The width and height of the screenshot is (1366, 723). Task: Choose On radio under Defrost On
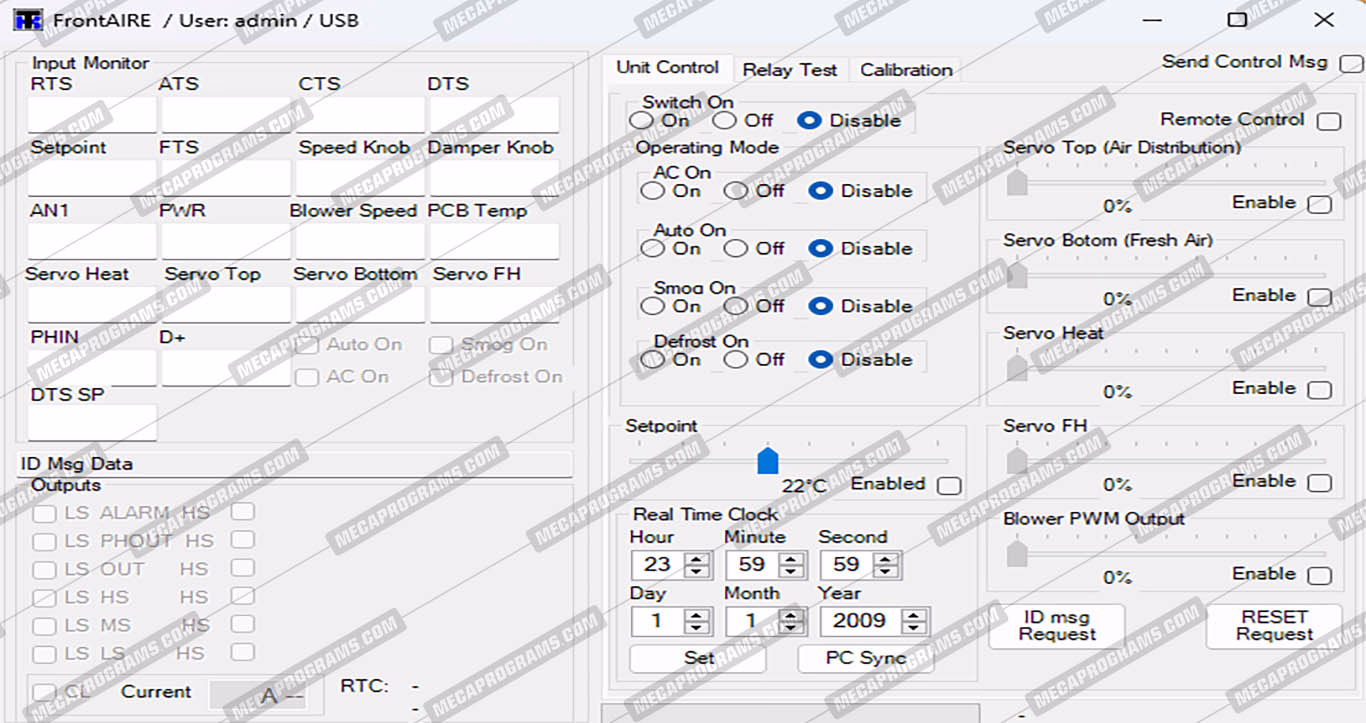coord(652,360)
